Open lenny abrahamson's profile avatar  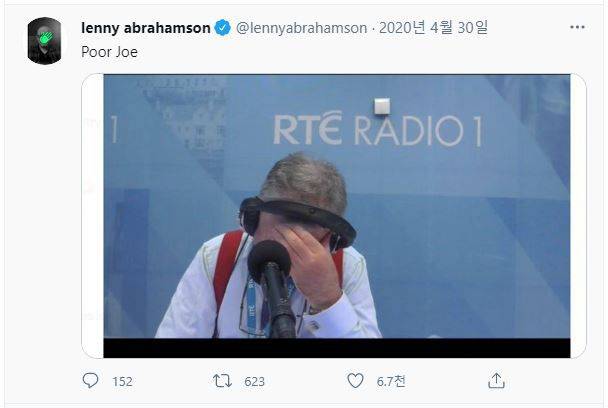tap(44, 41)
